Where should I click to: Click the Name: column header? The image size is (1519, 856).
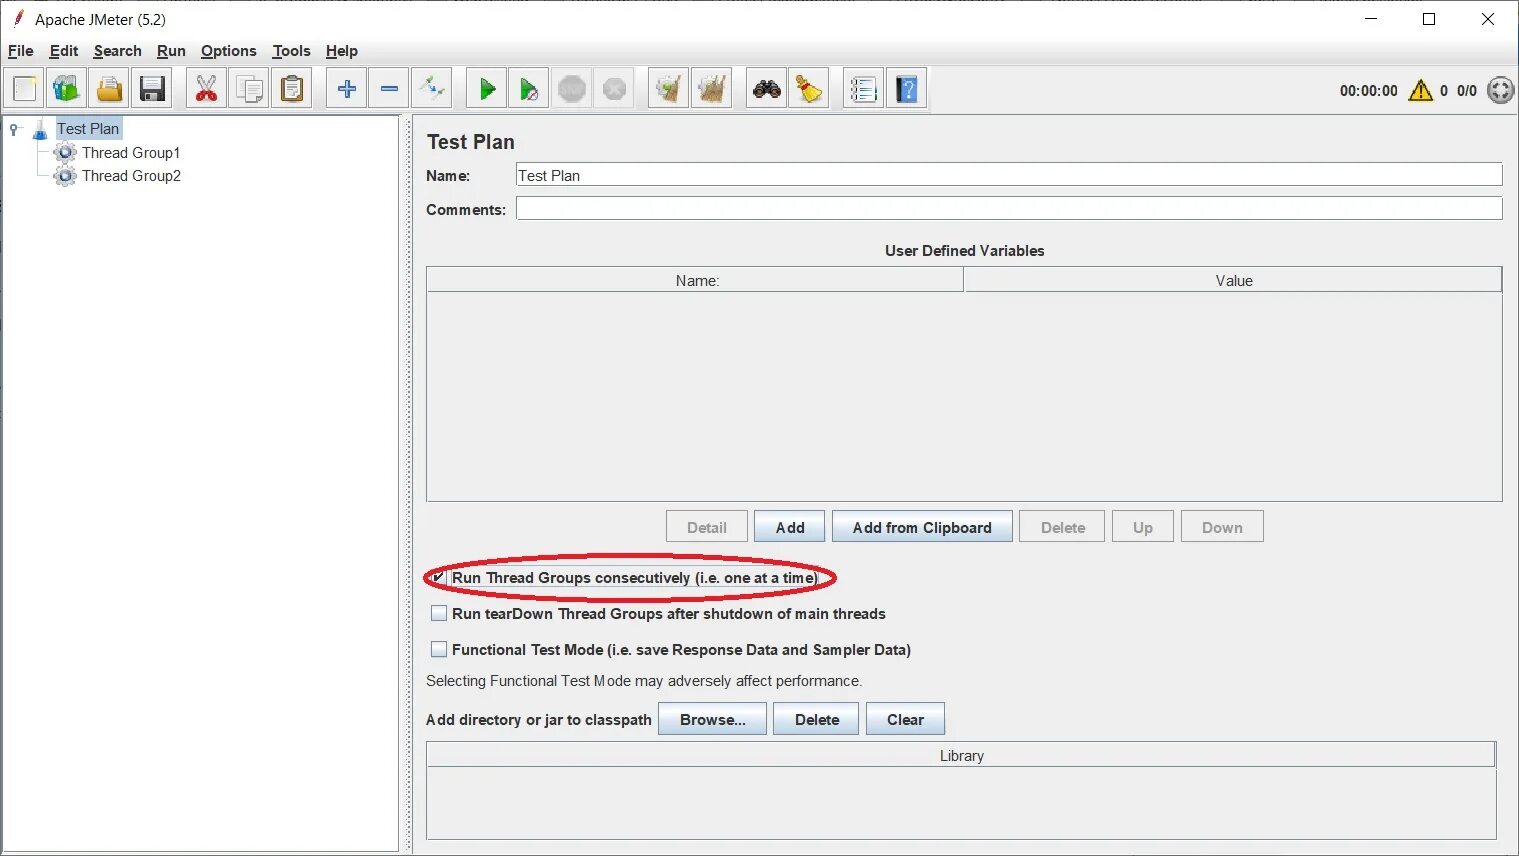click(x=696, y=280)
